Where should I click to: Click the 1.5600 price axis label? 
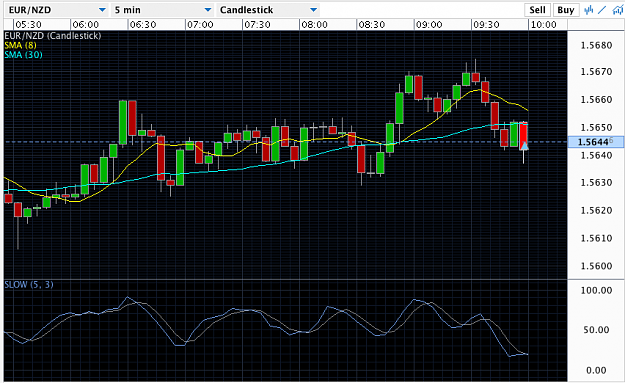pos(596,266)
